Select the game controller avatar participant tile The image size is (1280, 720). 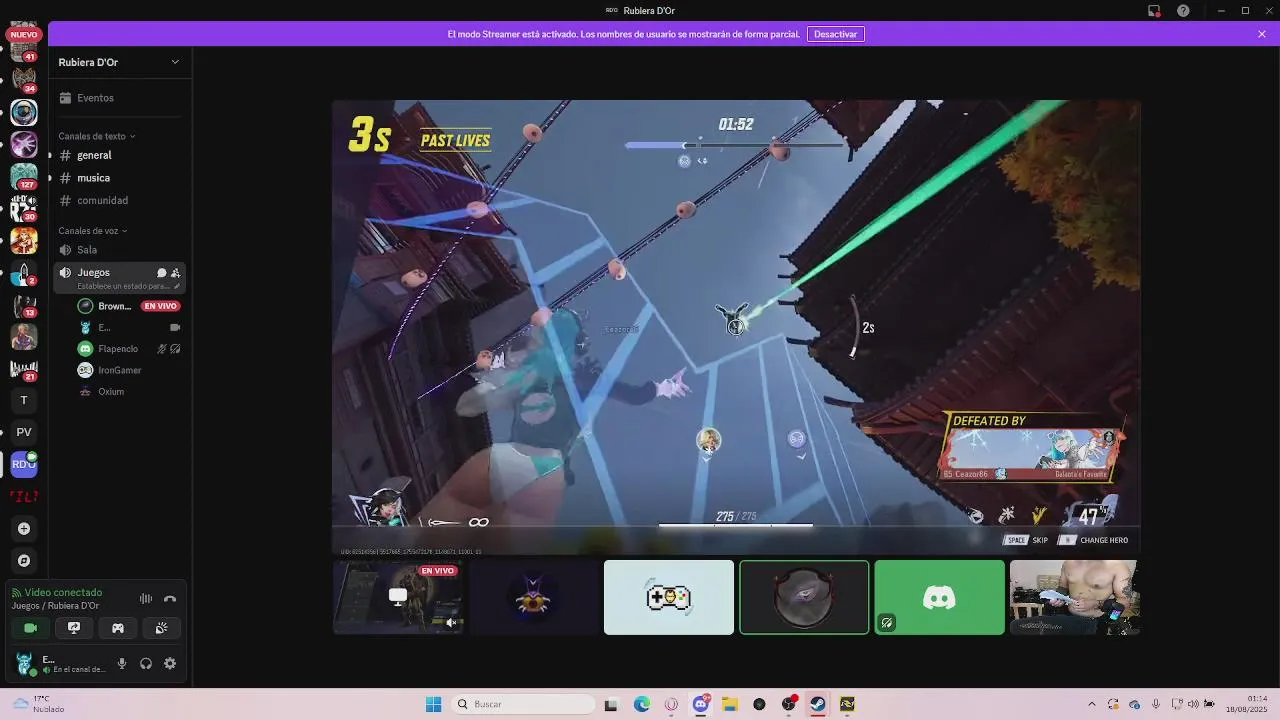coord(669,597)
